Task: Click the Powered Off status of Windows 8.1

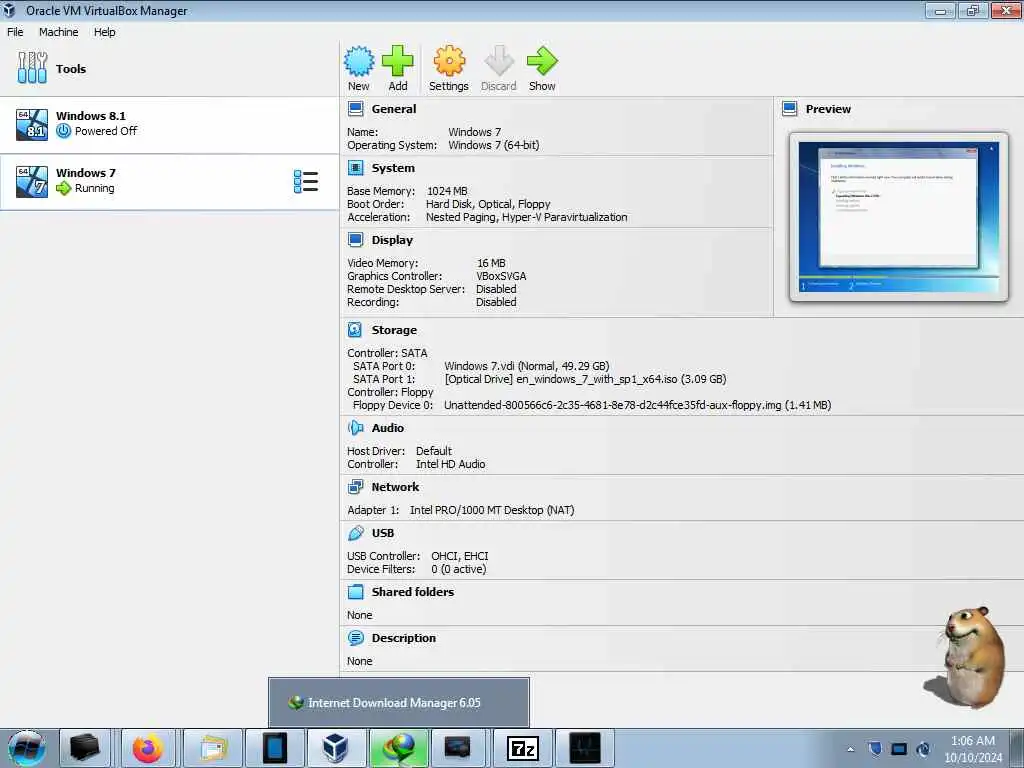Action: [x=106, y=131]
